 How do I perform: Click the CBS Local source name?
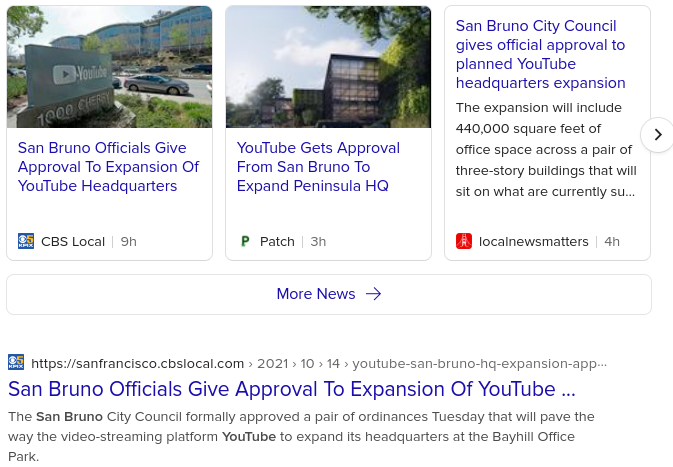(73, 242)
